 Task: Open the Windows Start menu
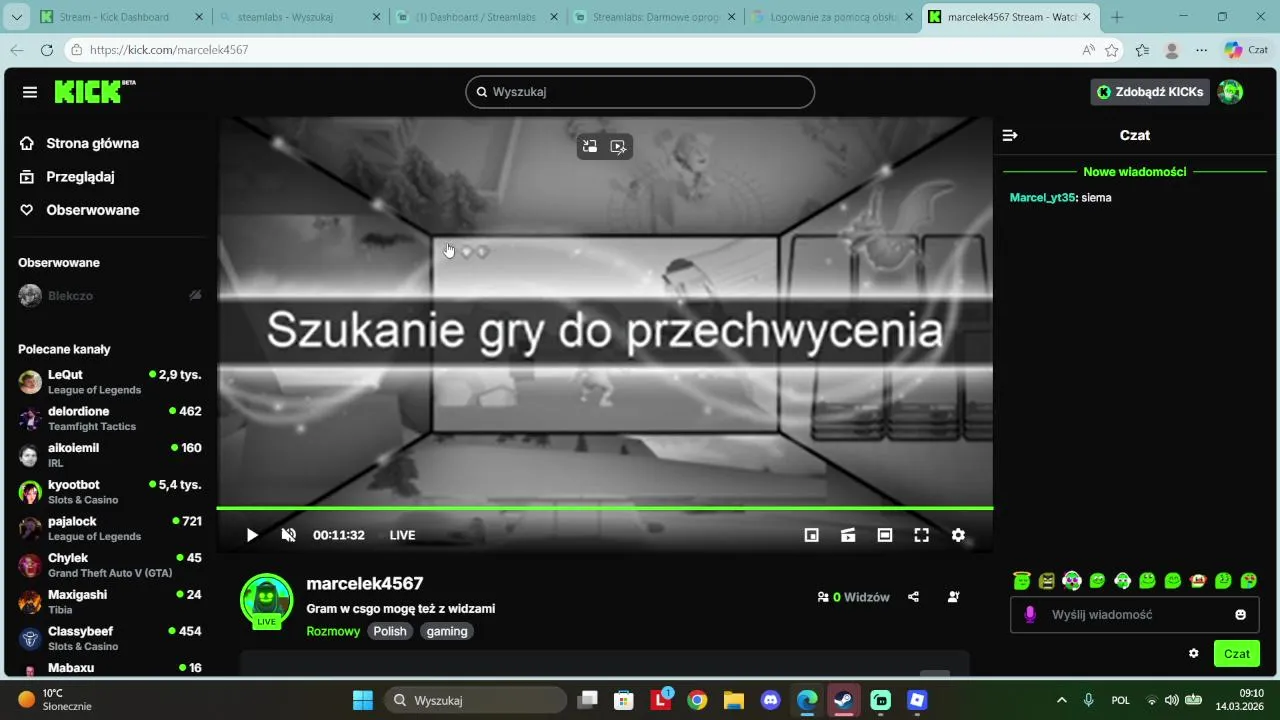[x=362, y=700]
